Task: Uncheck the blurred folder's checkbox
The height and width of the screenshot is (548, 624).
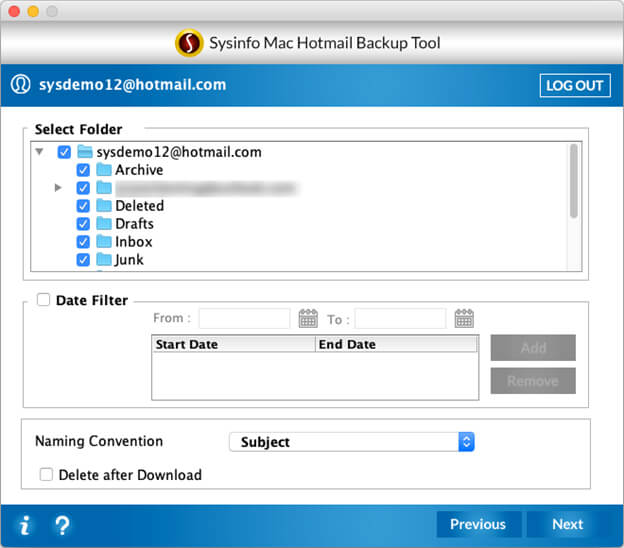Action: coord(83,188)
